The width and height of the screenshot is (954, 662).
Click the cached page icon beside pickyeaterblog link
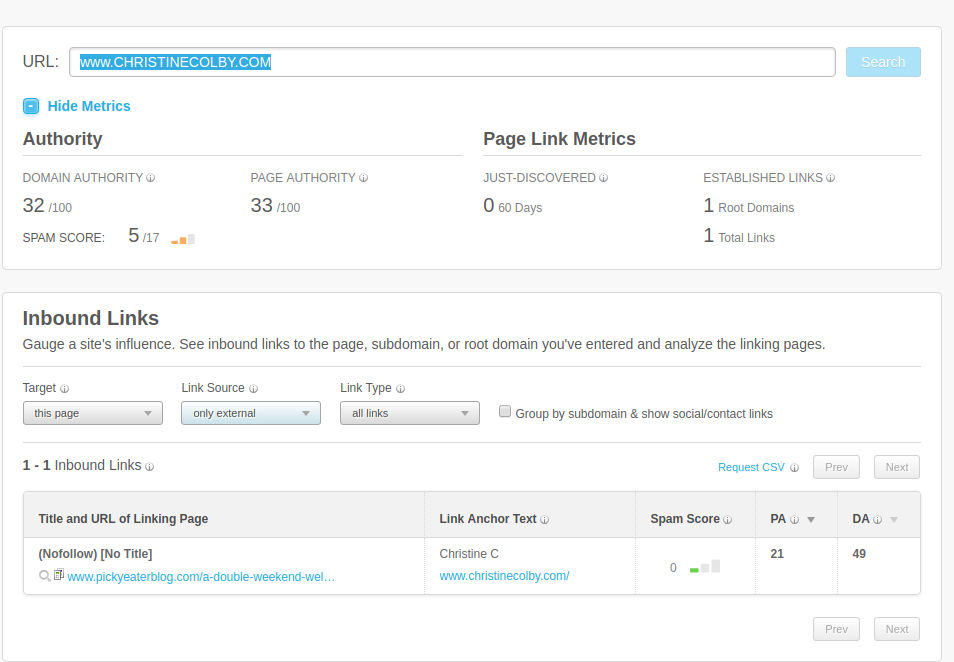click(x=59, y=575)
